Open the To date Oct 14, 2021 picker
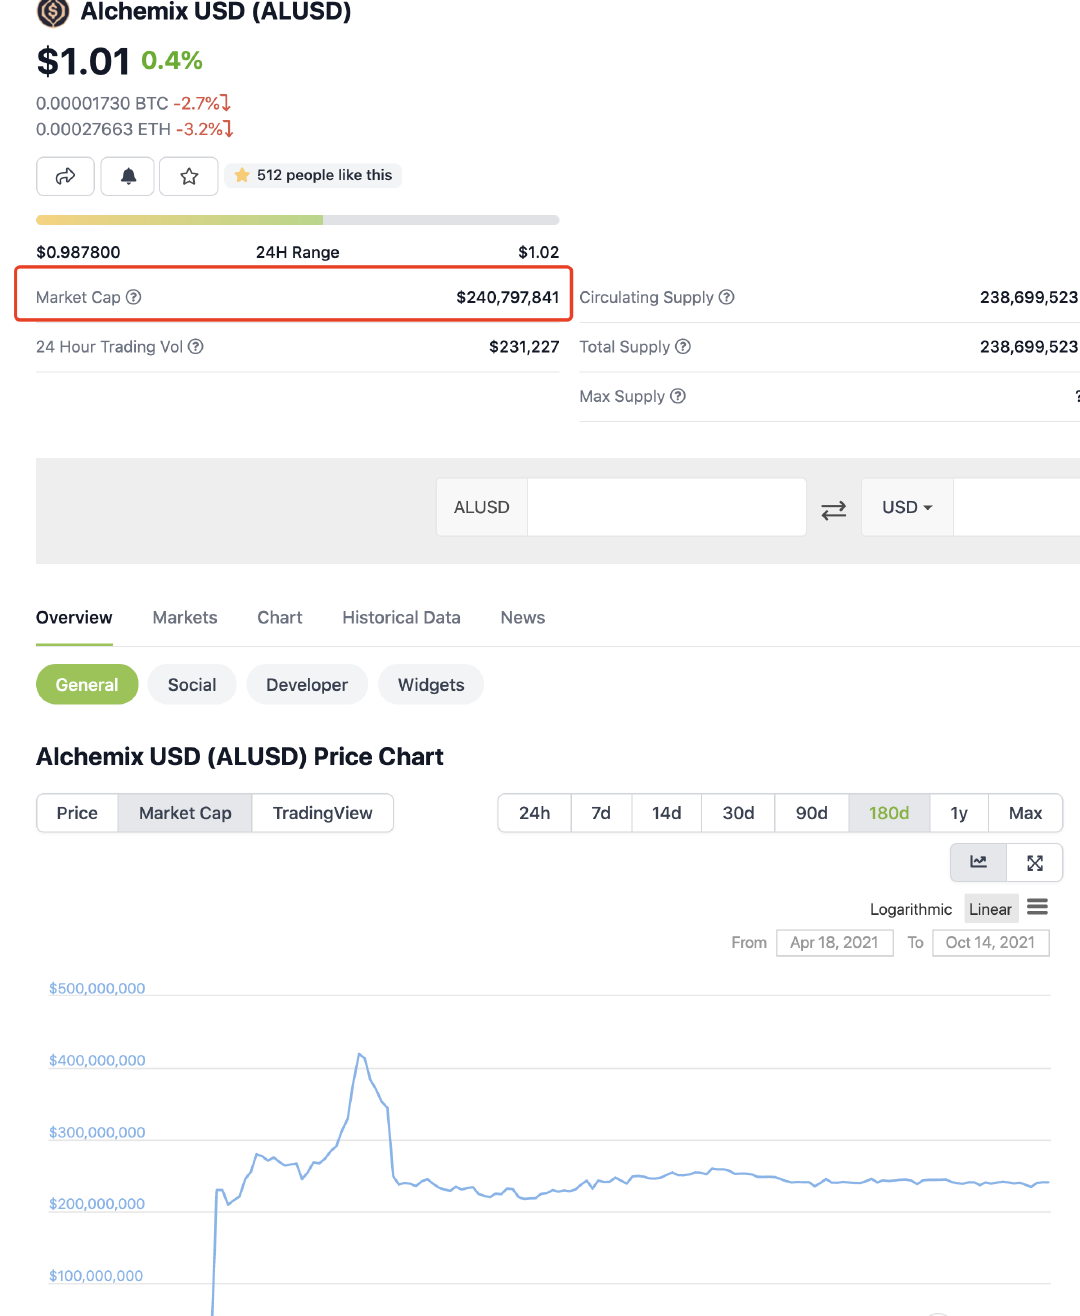Image resolution: width=1080 pixels, height=1316 pixels. (x=990, y=942)
